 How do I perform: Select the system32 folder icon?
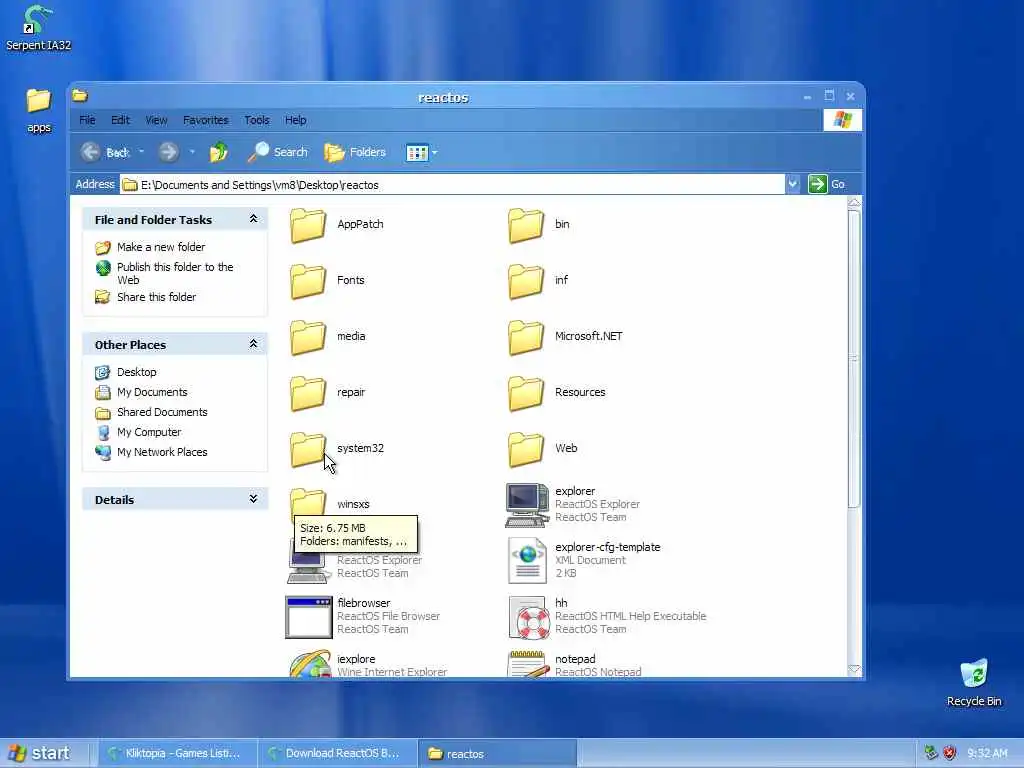click(x=308, y=450)
